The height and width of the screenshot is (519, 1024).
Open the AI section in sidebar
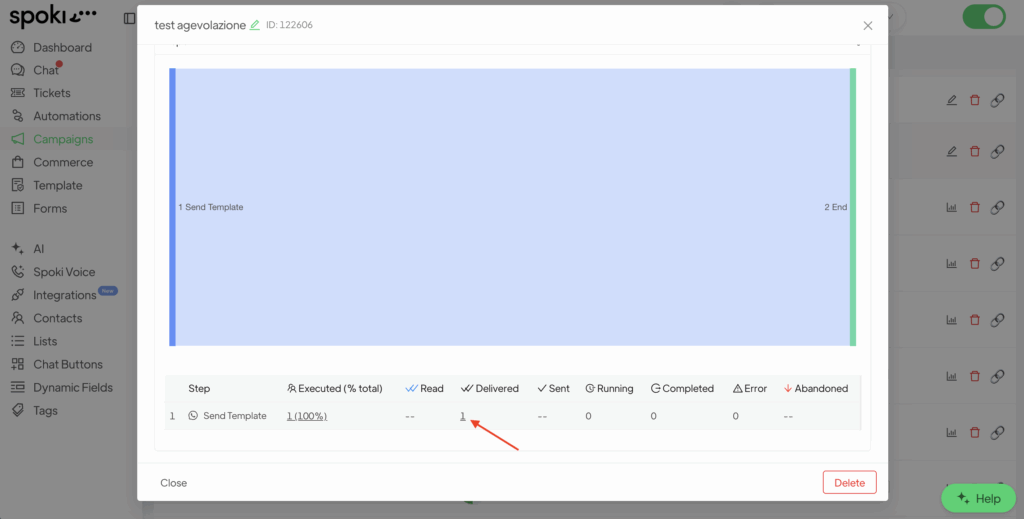[x=38, y=249]
